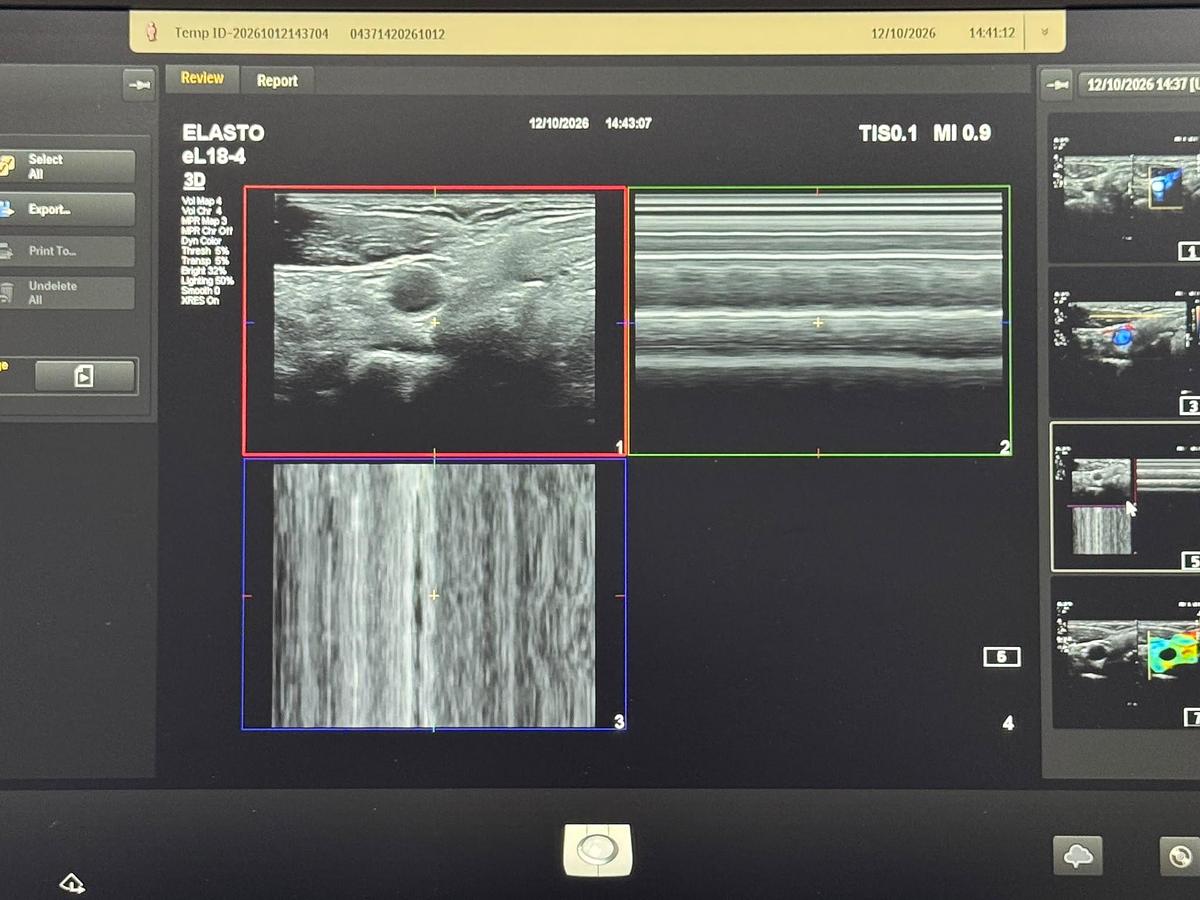Click the Vol Map 4 setting
The width and height of the screenshot is (1200, 900).
(202, 201)
